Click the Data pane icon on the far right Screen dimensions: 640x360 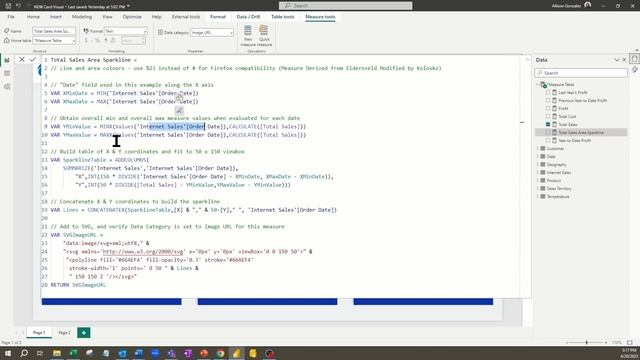point(634,59)
